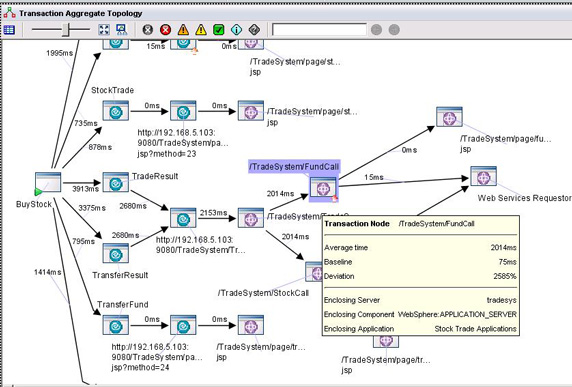
Task: Click the 795ms edge label
Action: coord(83,241)
